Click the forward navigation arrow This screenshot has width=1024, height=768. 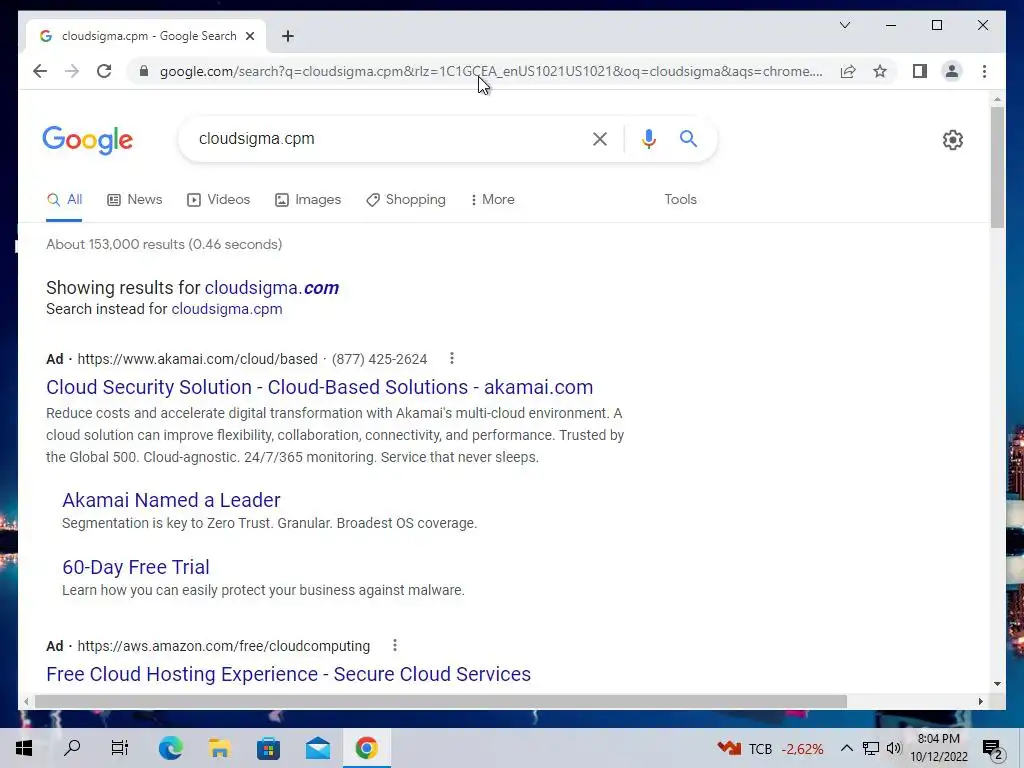72,71
